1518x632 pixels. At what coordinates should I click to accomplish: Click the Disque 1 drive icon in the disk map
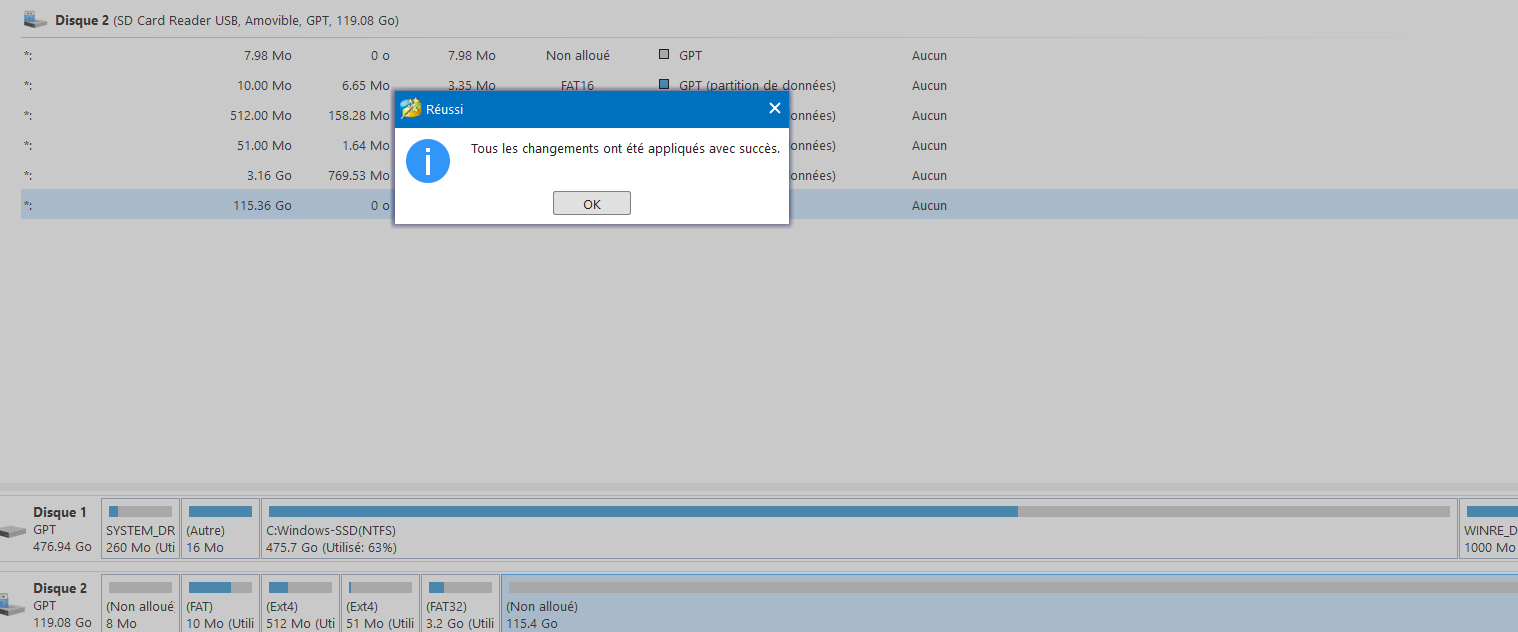[x=12, y=531]
